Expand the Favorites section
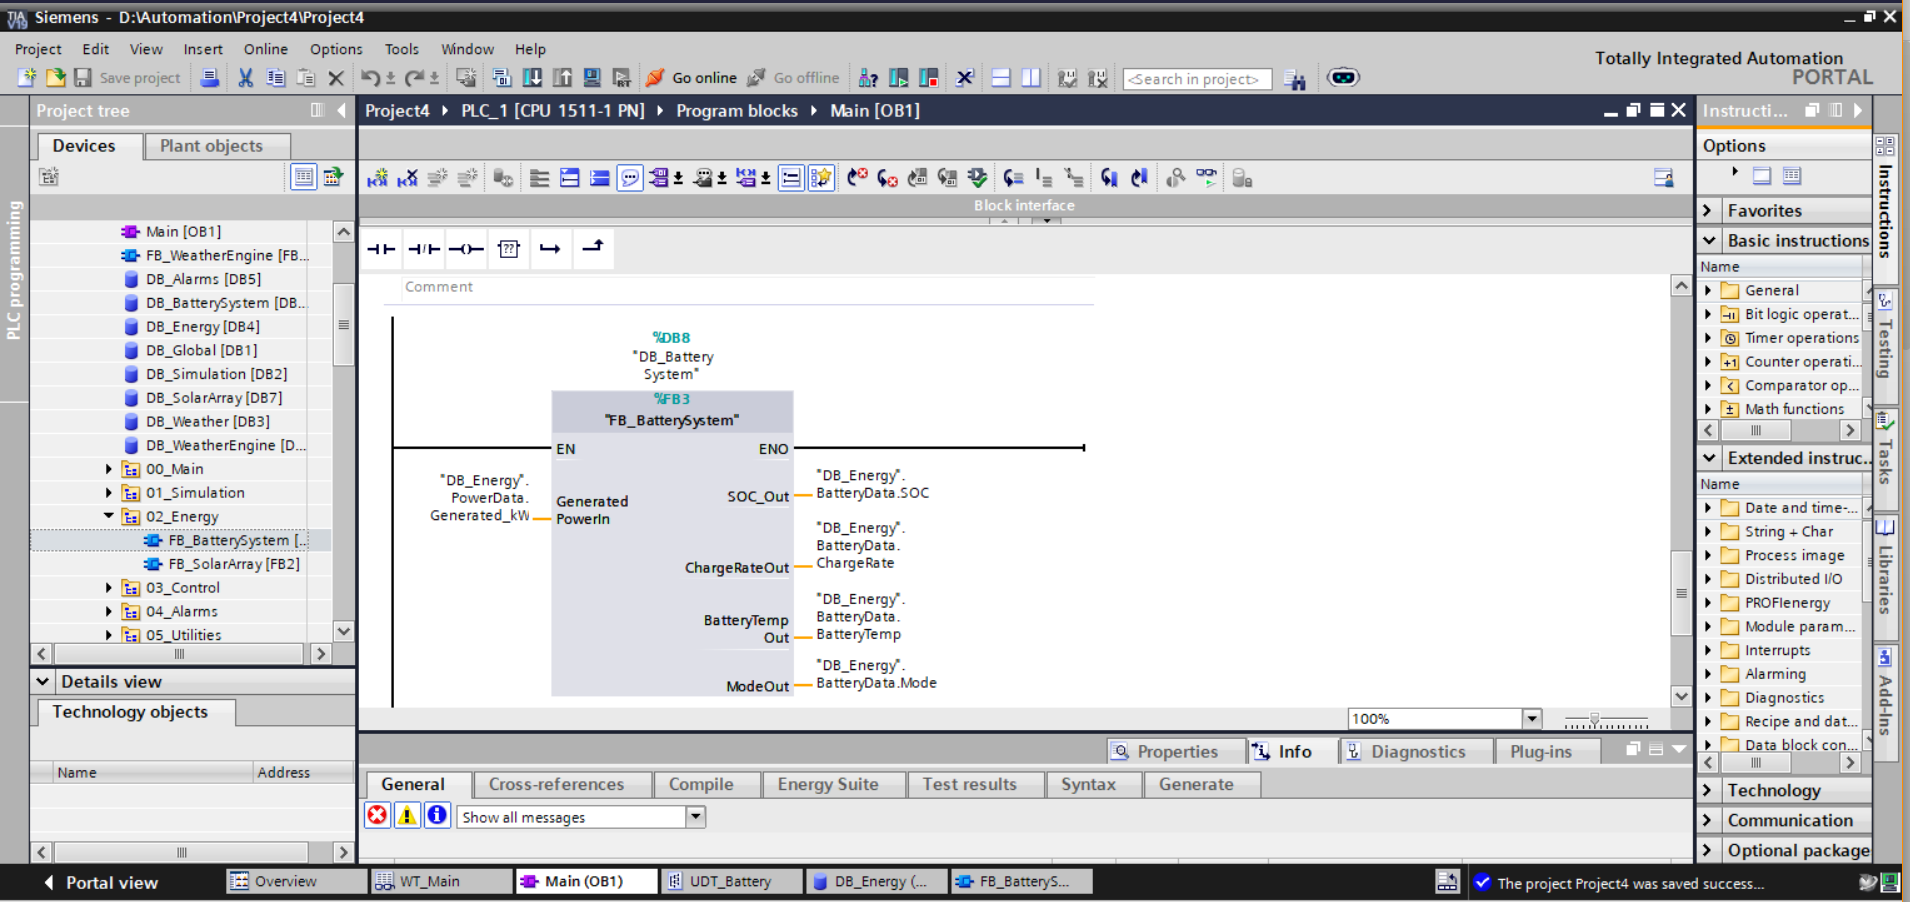This screenshot has height=902, width=1910. [1709, 211]
